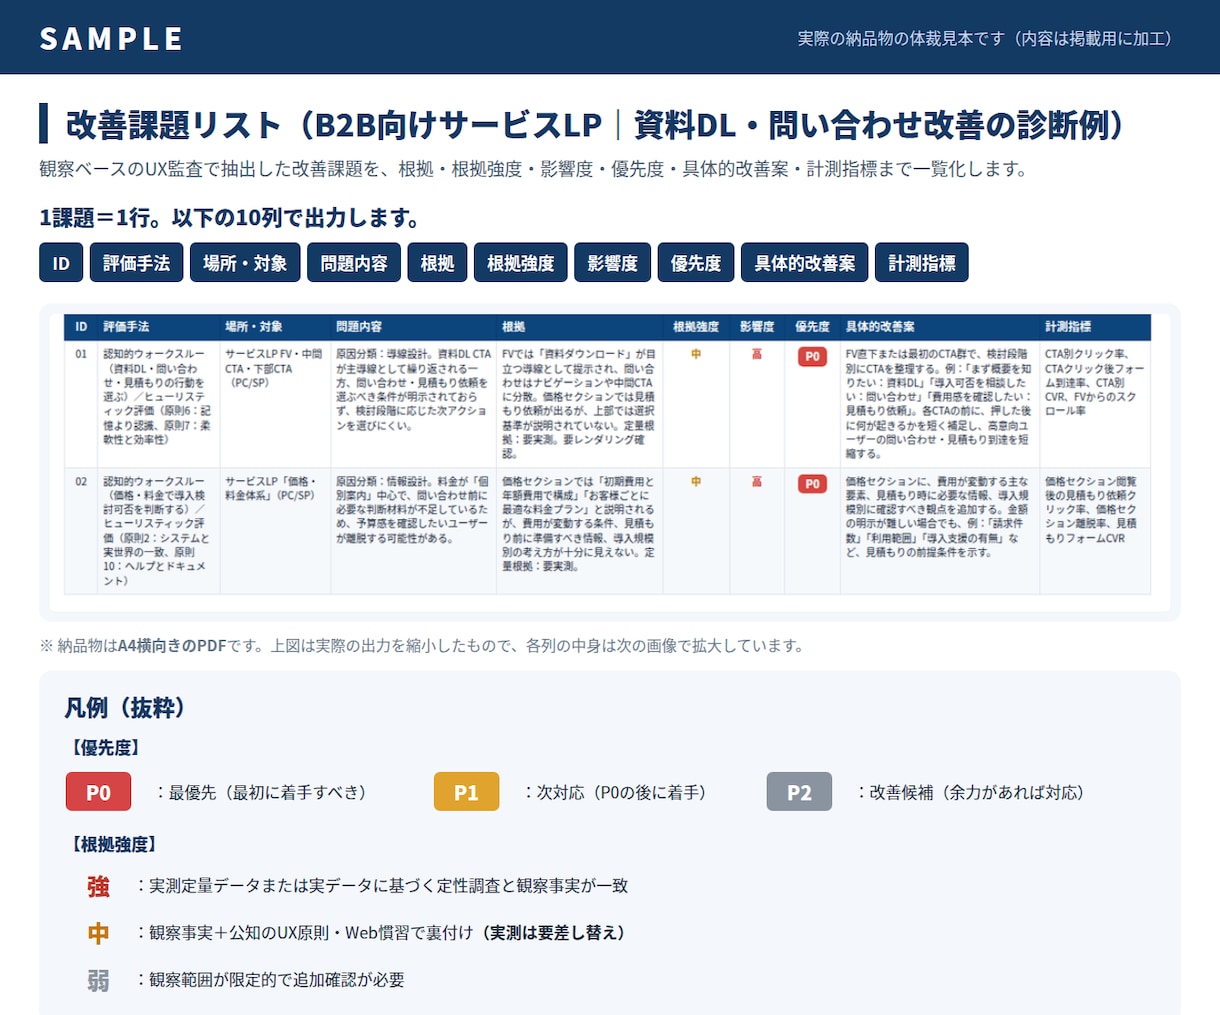Select the 問題内容 chip button
This screenshot has width=1220, height=1015.
[354, 263]
